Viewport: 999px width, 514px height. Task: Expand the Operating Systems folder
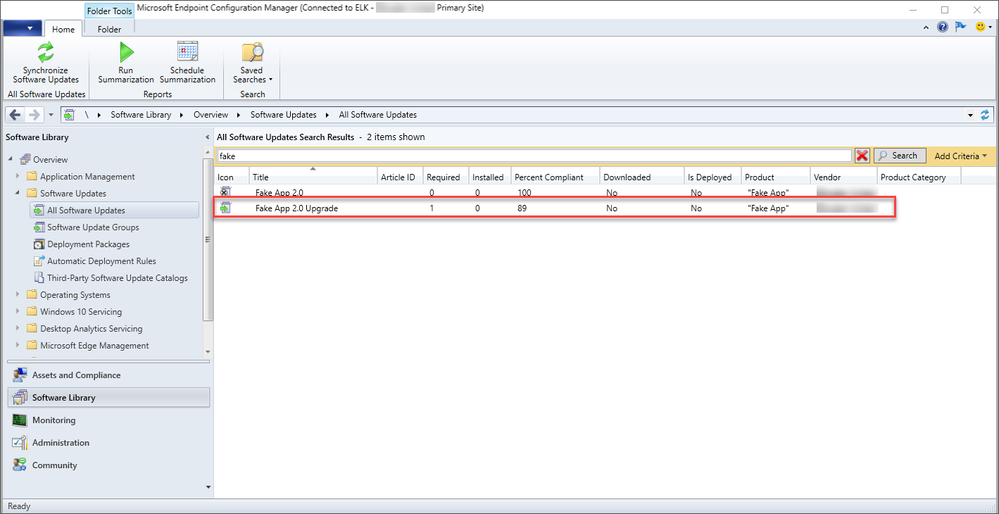tap(18, 295)
